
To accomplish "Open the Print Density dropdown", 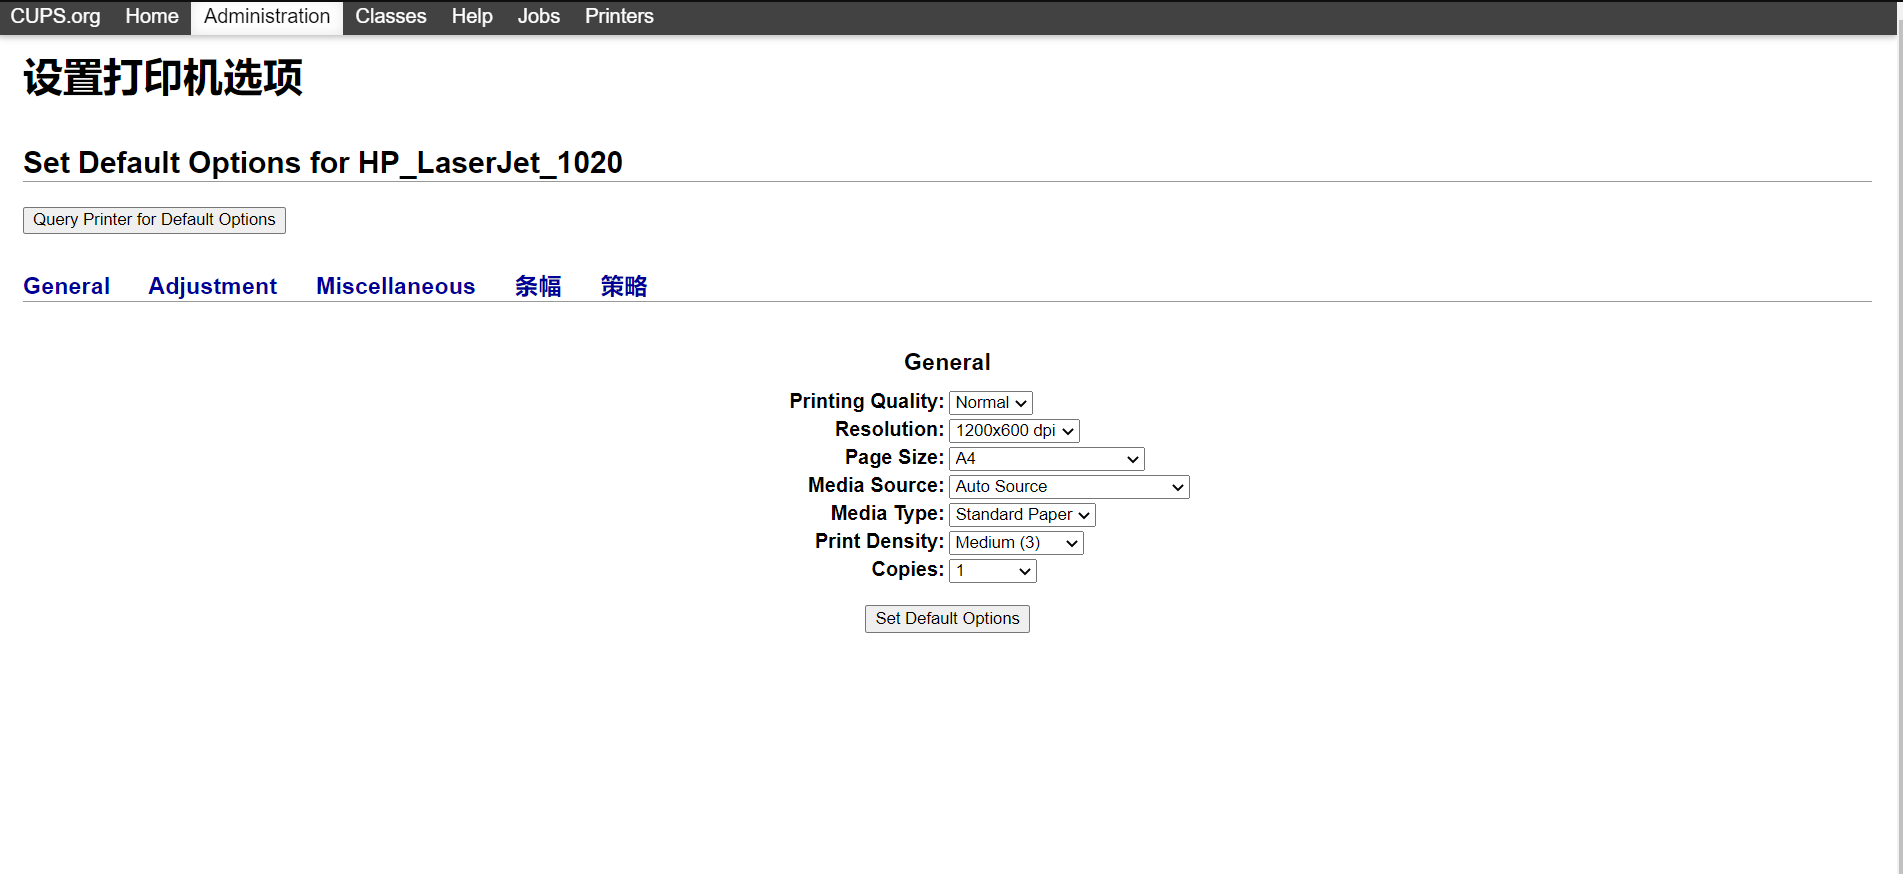I will pos(1016,542).
